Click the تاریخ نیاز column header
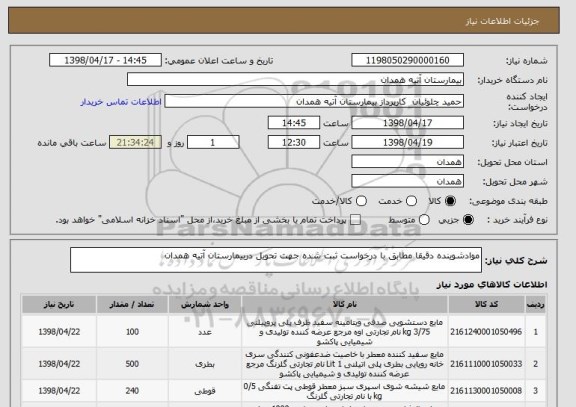This screenshot has width=576, height=407. pos(59,305)
